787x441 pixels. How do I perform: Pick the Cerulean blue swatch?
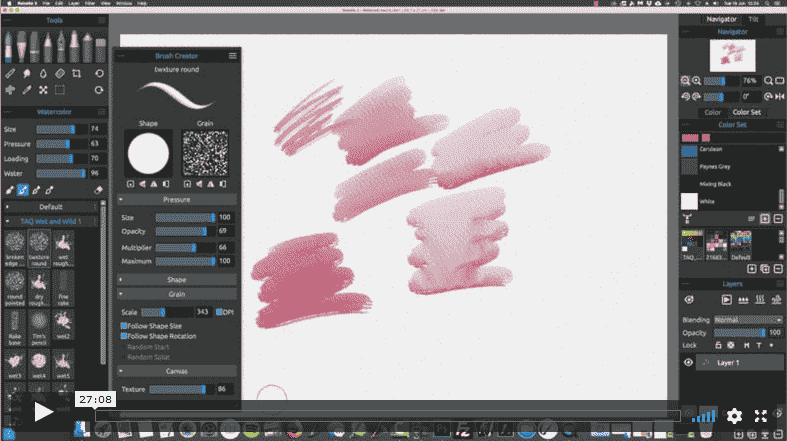(x=689, y=150)
